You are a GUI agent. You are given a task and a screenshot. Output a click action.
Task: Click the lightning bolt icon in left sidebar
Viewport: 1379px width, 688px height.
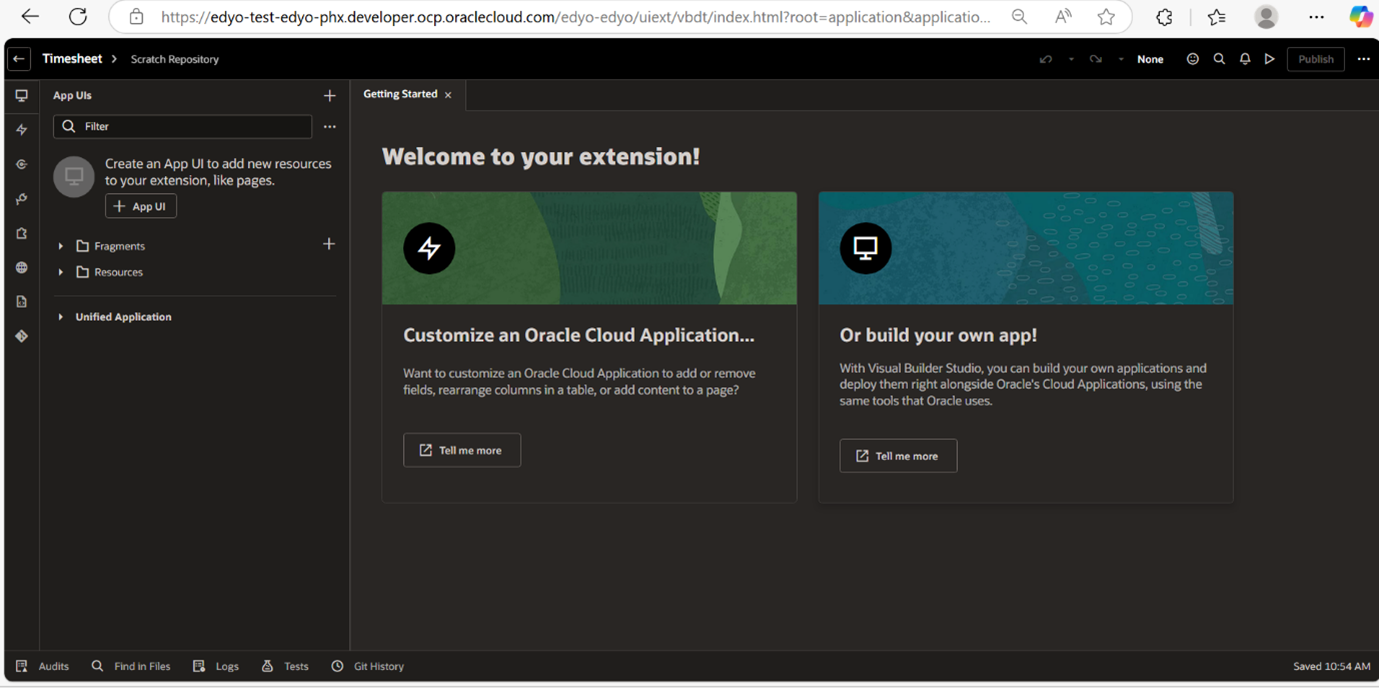pos(21,130)
